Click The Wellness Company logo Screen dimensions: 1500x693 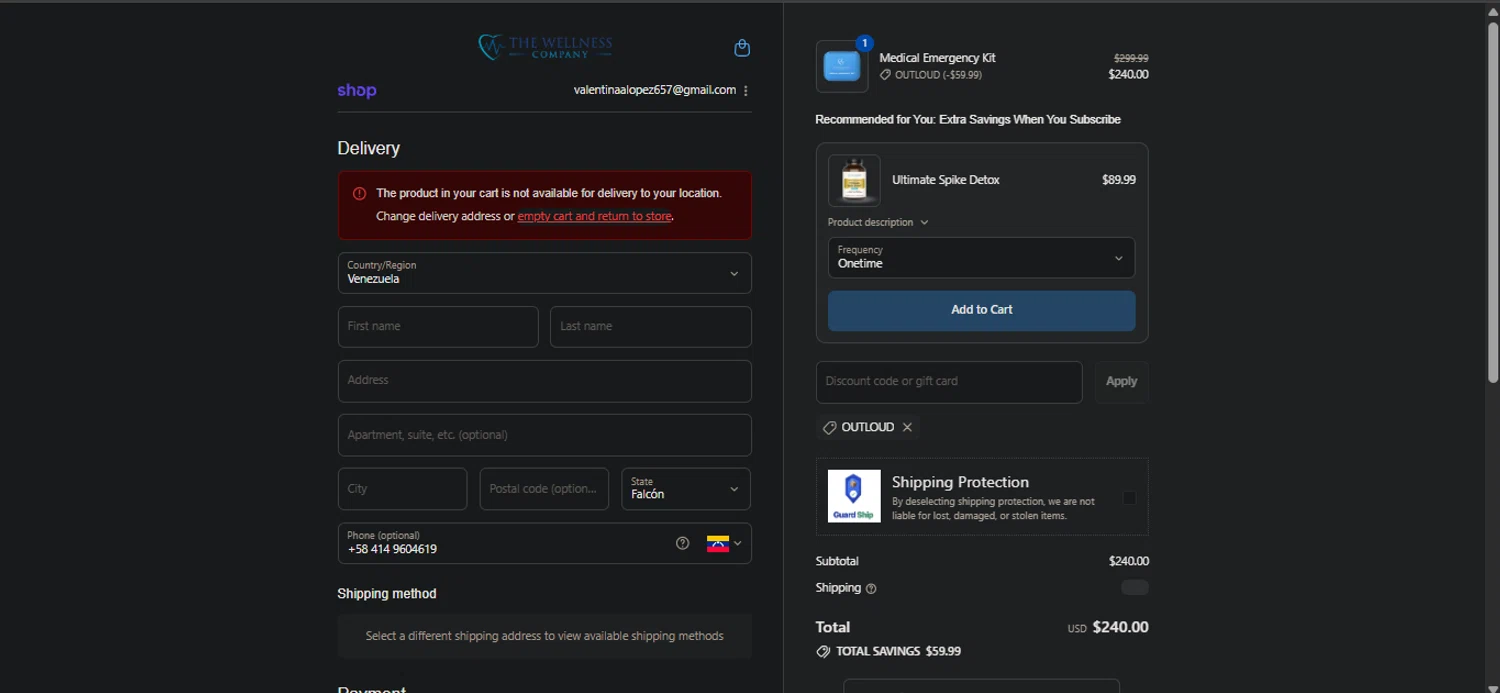click(545, 46)
